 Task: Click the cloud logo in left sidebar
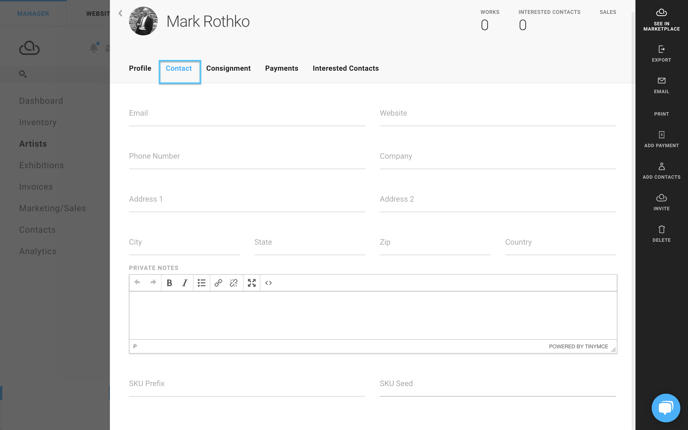pos(29,48)
